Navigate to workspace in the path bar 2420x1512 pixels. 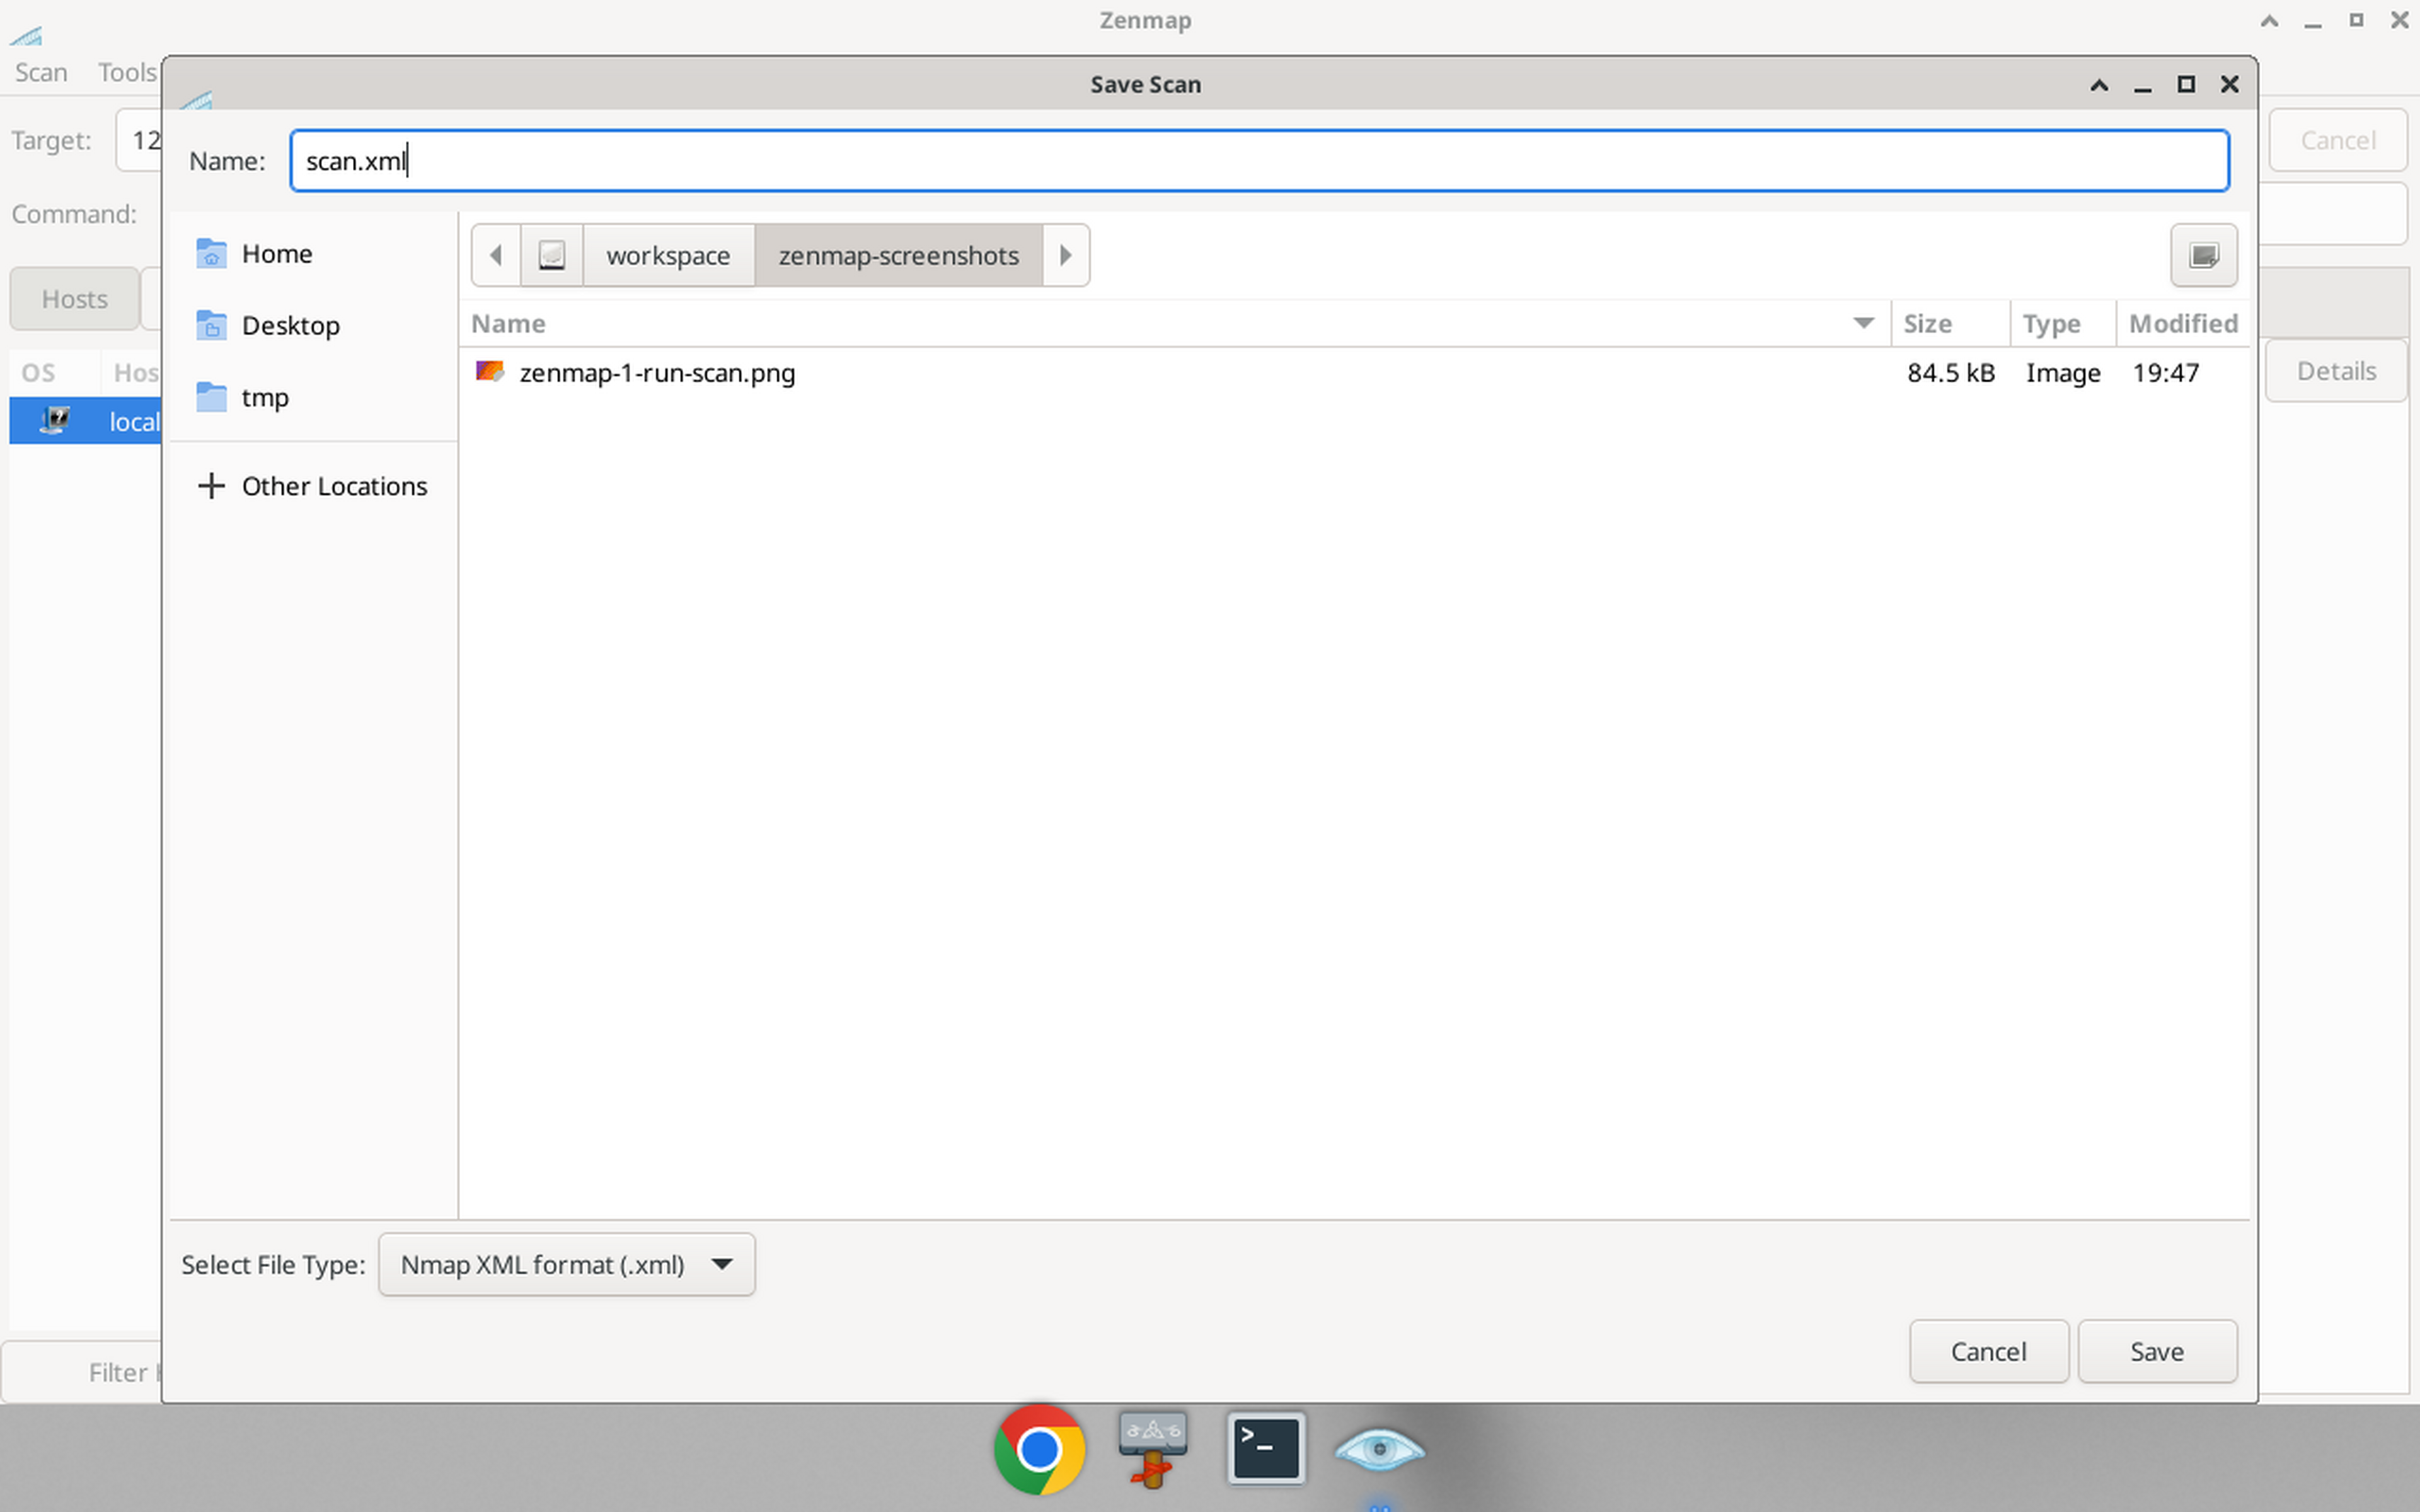668,255
